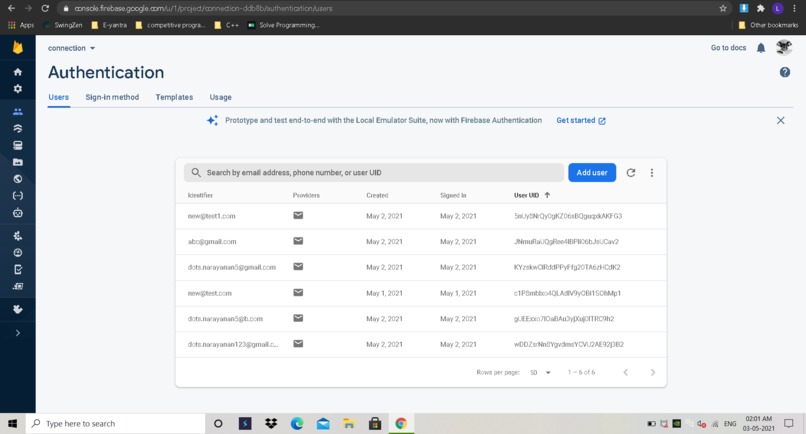Open Functions brackets sidebar icon
This screenshot has width=806, height=434.
tap(17, 195)
